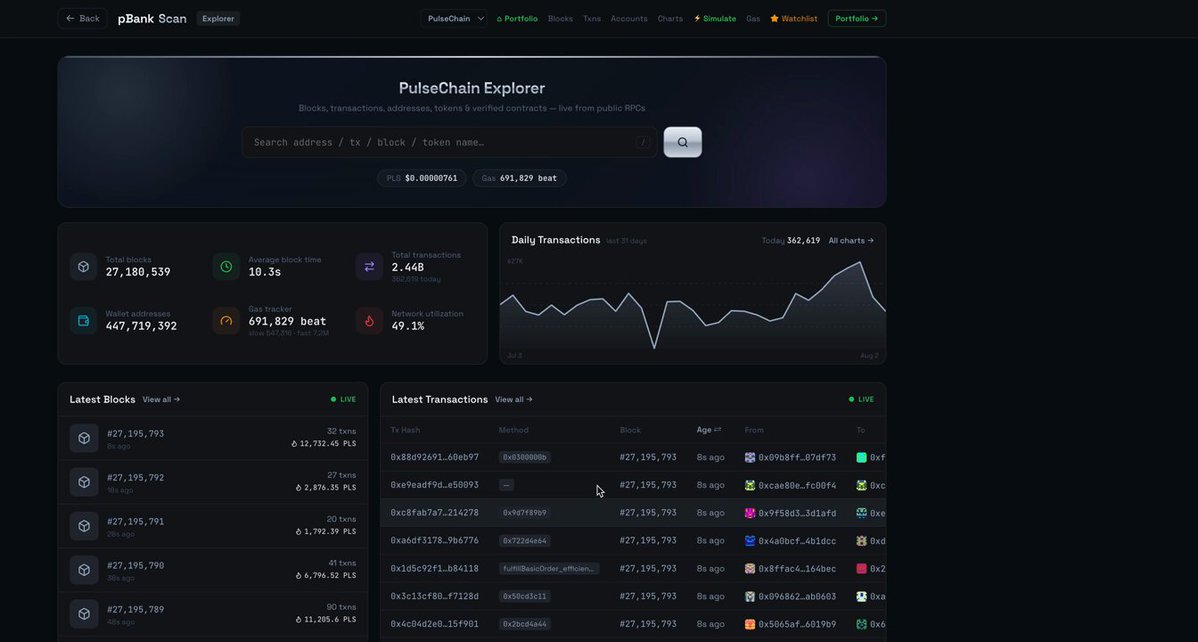Click the Wallet addresses wallet icon
The height and width of the screenshot is (642, 1198).
click(84, 321)
